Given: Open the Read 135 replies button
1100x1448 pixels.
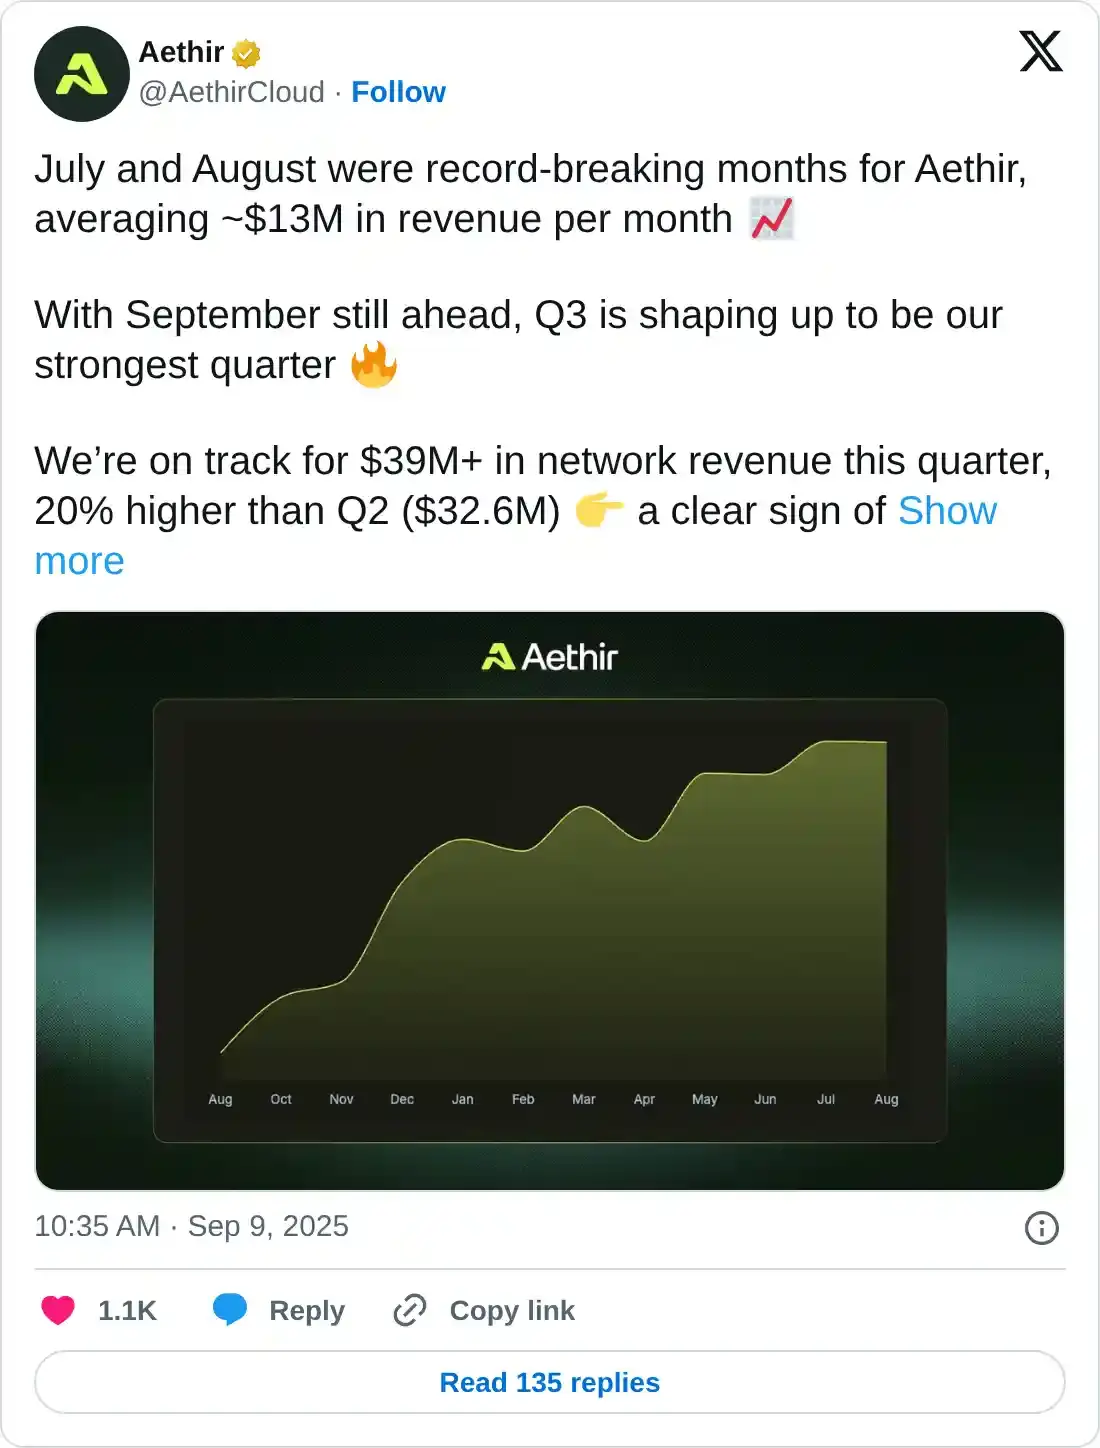Looking at the screenshot, I should pyautogui.click(x=550, y=1382).
